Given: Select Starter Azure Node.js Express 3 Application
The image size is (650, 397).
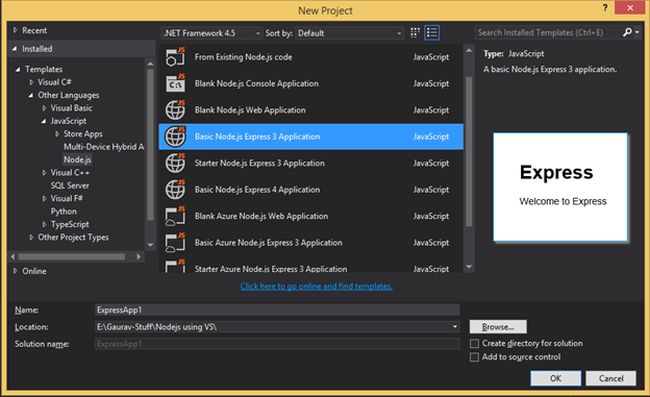Looking at the screenshot, I should point(311,266).
